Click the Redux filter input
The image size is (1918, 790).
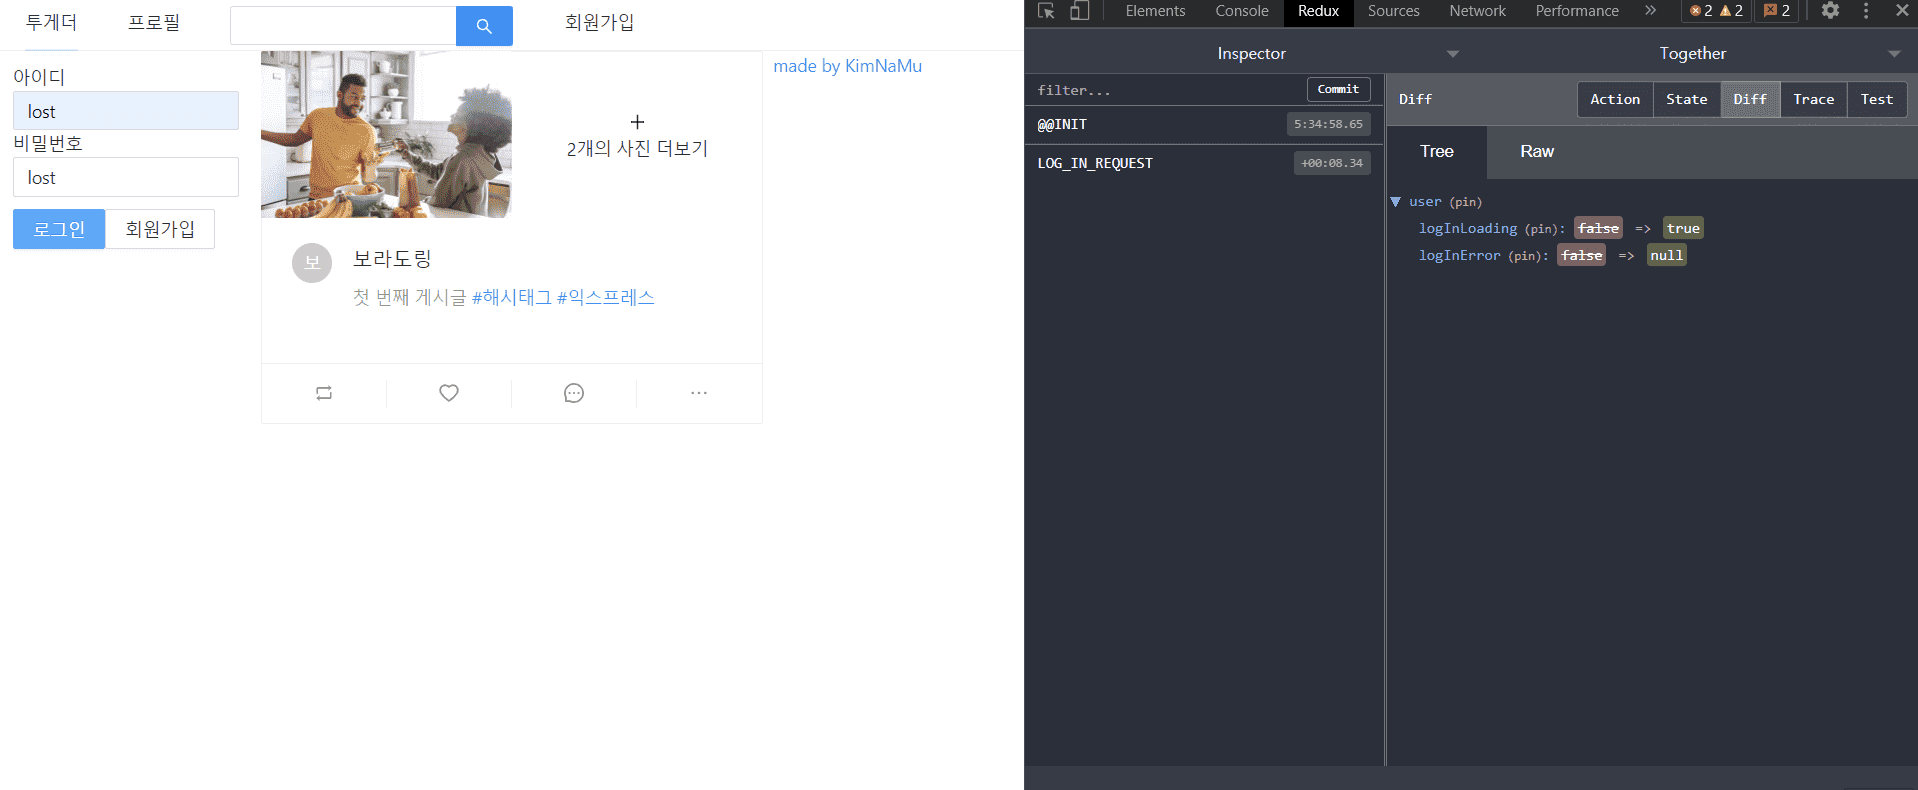(x=1167, y=90)
